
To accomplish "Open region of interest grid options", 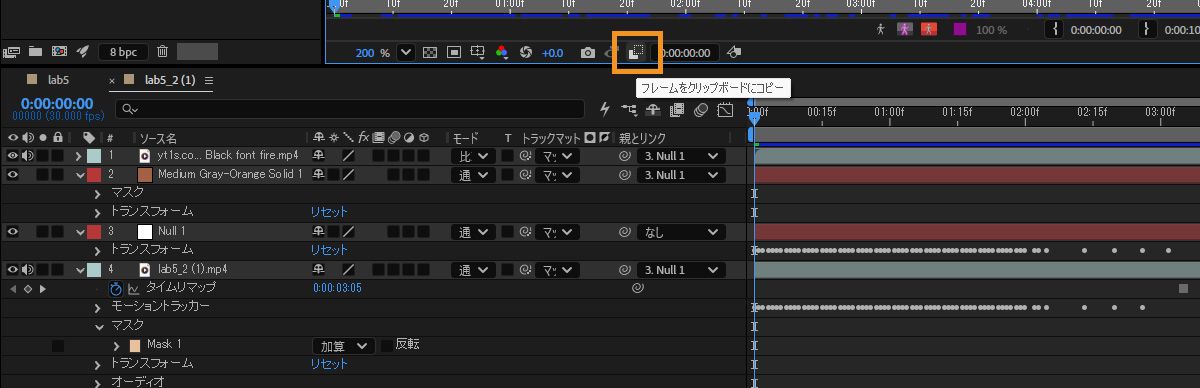I will tap(478, 52).
